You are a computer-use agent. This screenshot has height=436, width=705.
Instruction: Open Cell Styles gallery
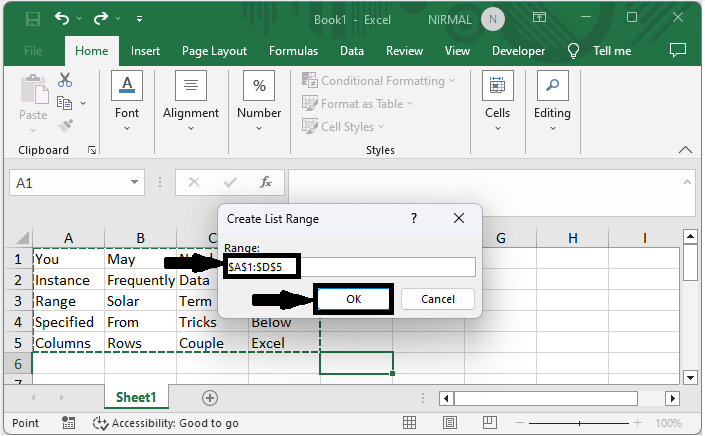(343, 127)
